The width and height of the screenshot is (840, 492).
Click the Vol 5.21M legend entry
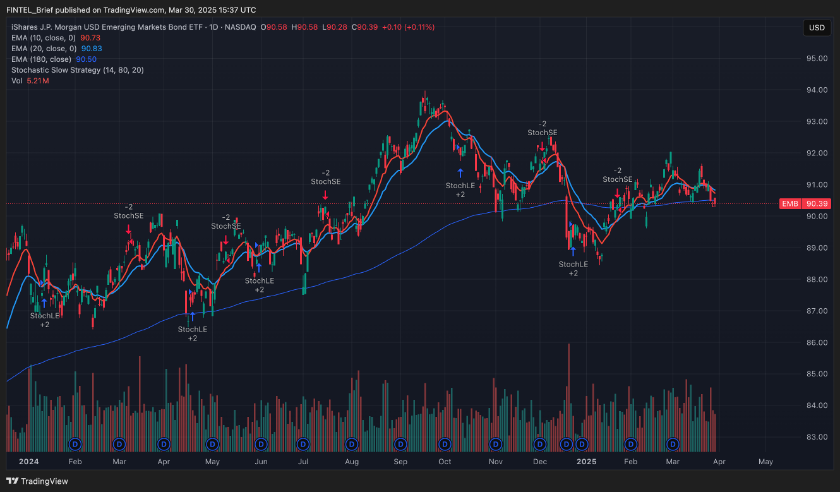click(30, 80)
